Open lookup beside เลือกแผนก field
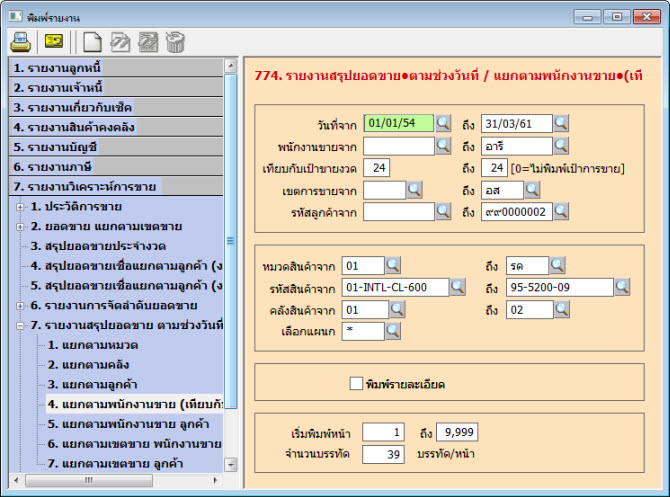Image resolution: width=670 pixels, height=497 pixels. pos(393,331)
